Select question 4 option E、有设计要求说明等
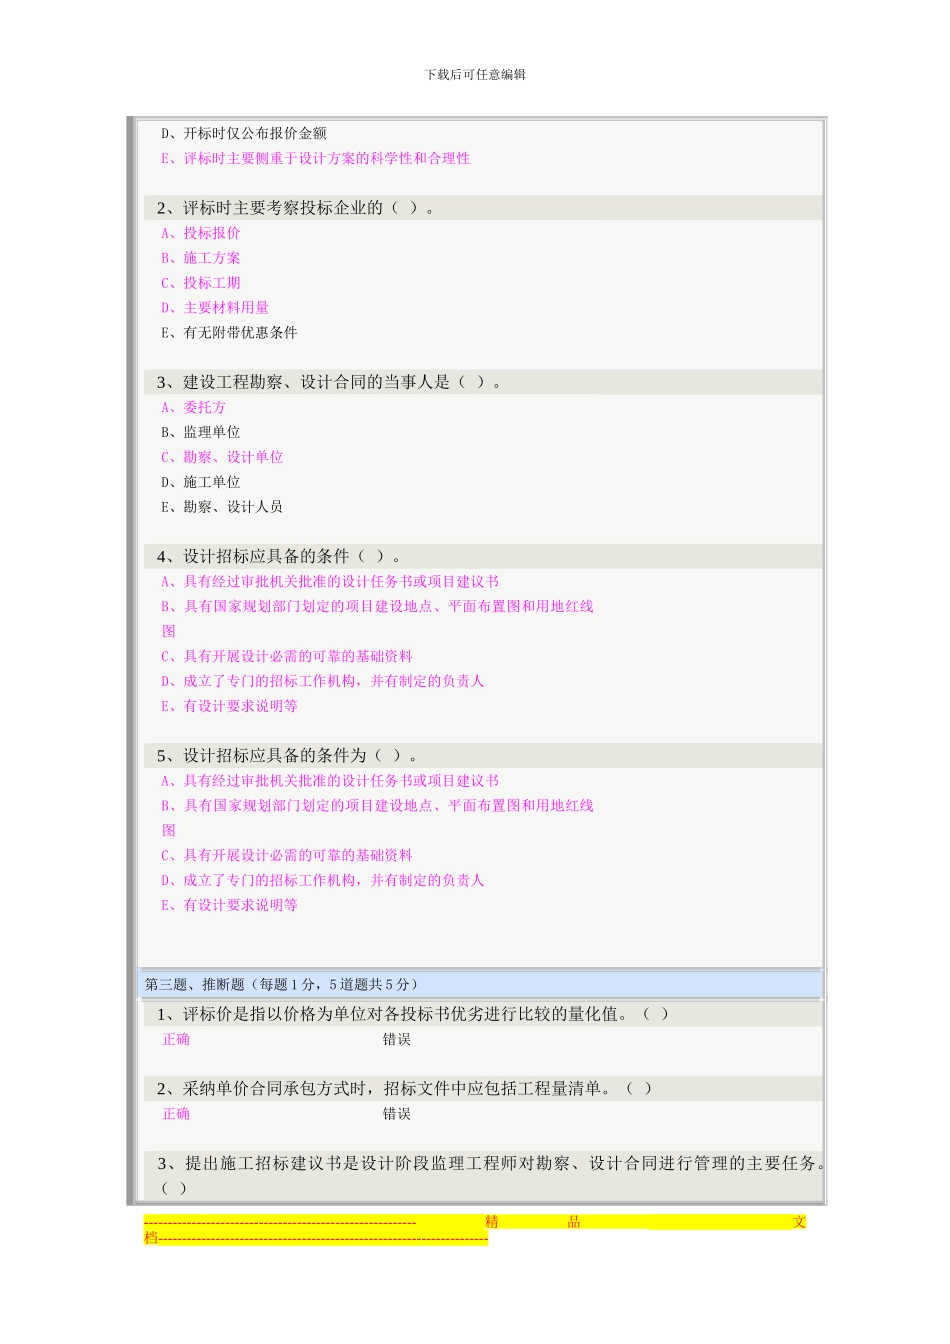The image size is (950, 1344). pos(229,706)
